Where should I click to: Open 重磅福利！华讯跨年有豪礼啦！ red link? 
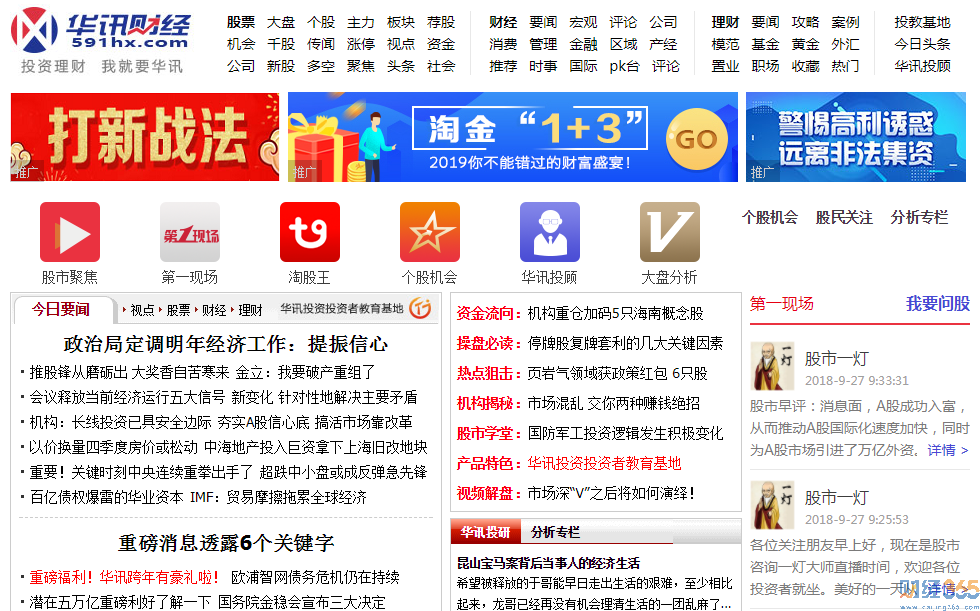[124, 577]
